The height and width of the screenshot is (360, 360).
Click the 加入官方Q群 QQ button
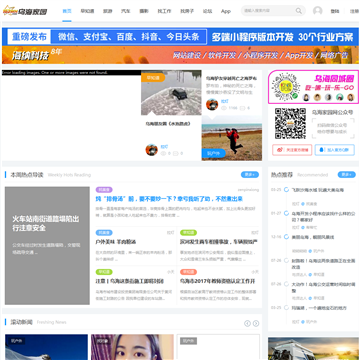335,150
